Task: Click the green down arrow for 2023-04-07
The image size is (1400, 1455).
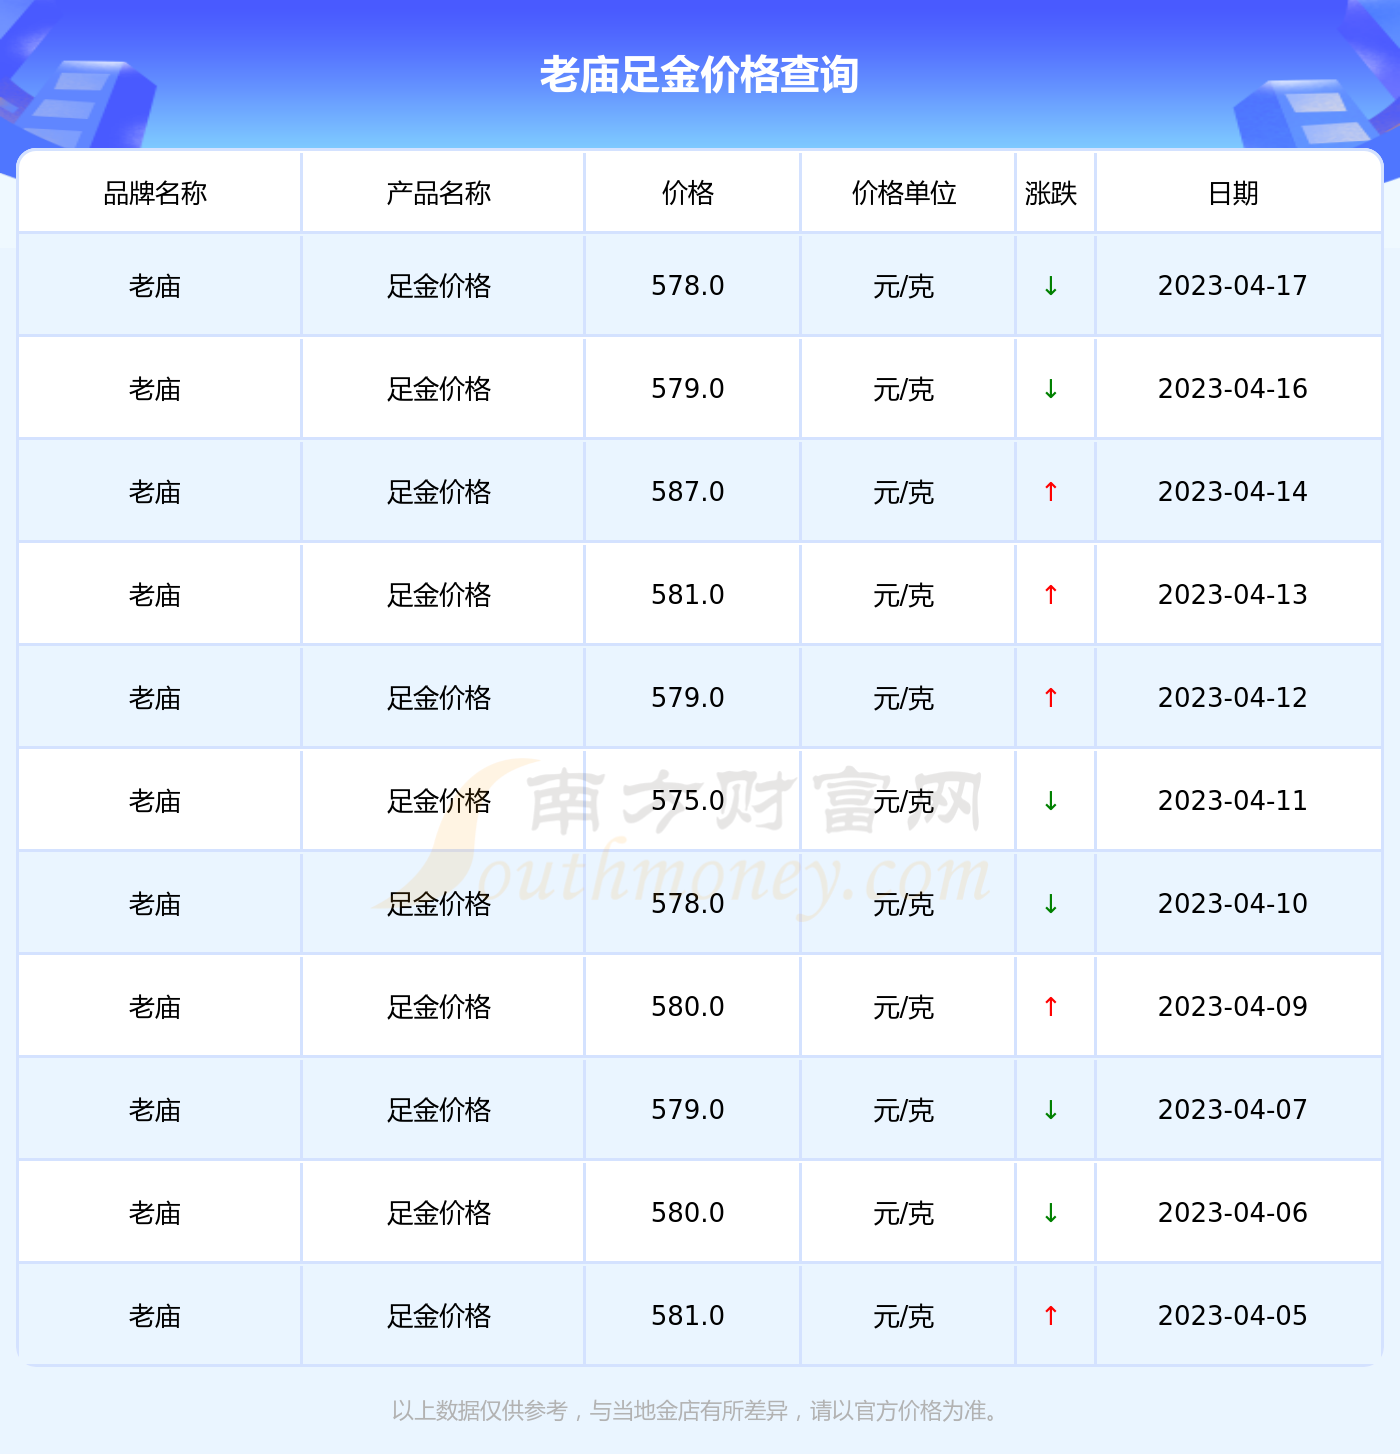Action: [1051, 1110]
